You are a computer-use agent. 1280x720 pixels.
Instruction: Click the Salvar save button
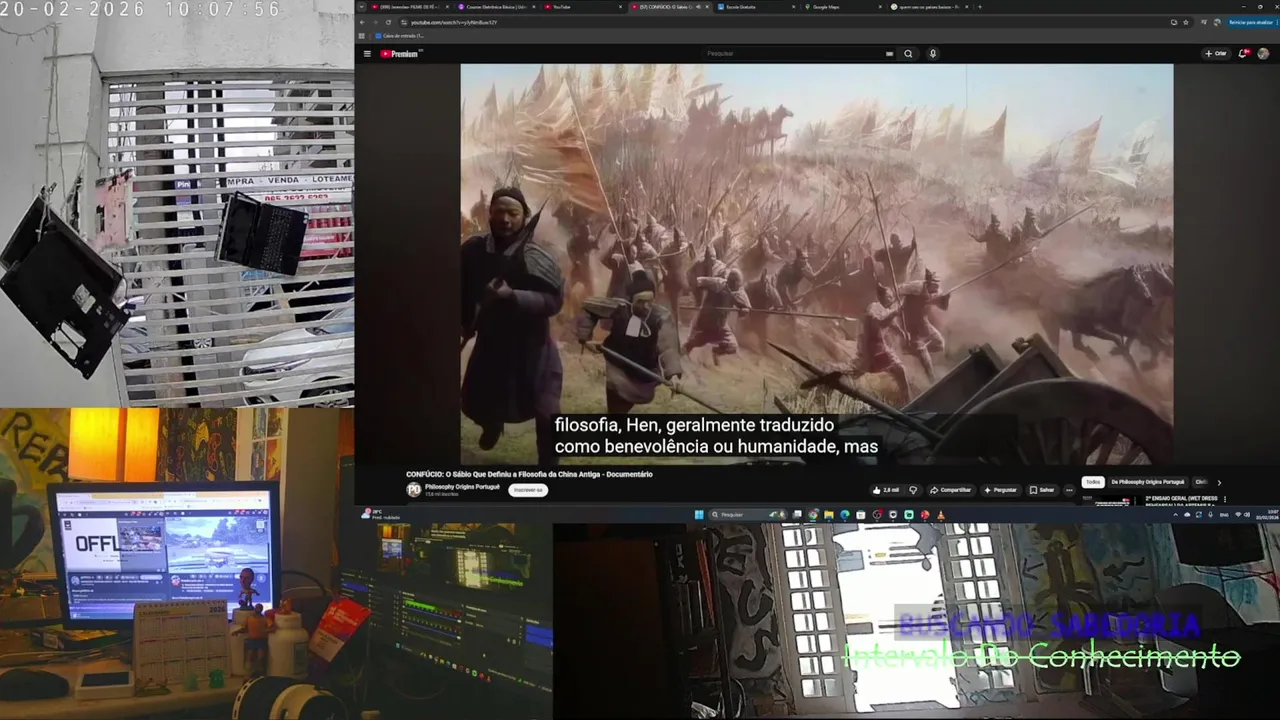tap(1042, 490)
